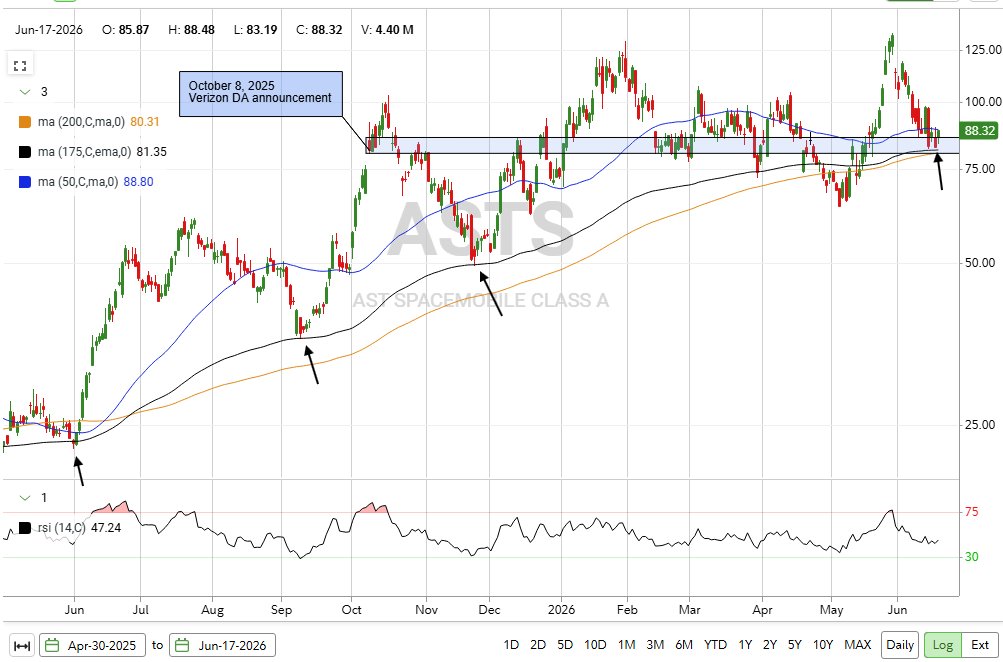Screen dimensions: 1003x662
Task: Click the high price value 88.48
Action: coord(200,29)
